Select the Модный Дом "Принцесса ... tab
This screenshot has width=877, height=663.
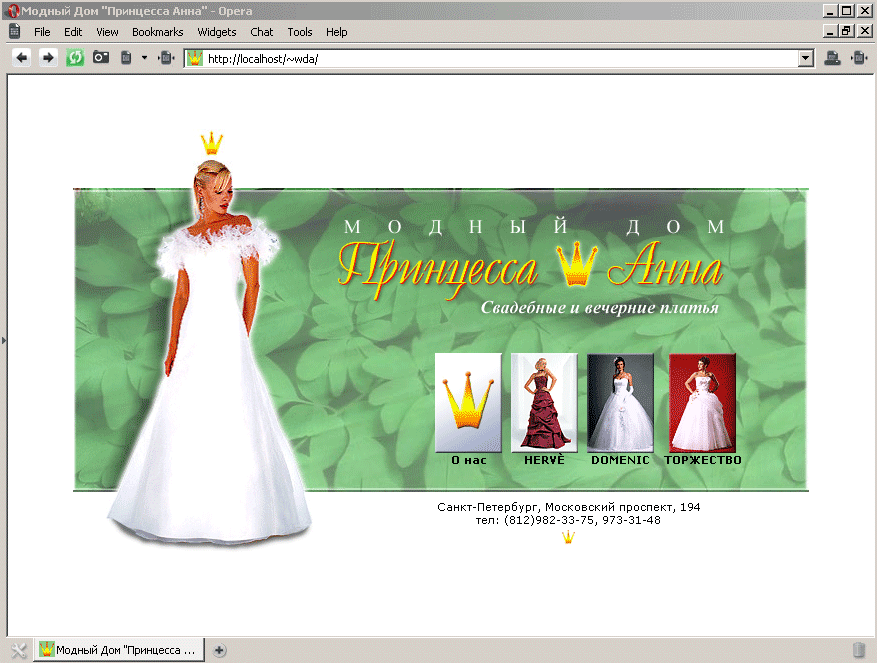coord(119,650)
